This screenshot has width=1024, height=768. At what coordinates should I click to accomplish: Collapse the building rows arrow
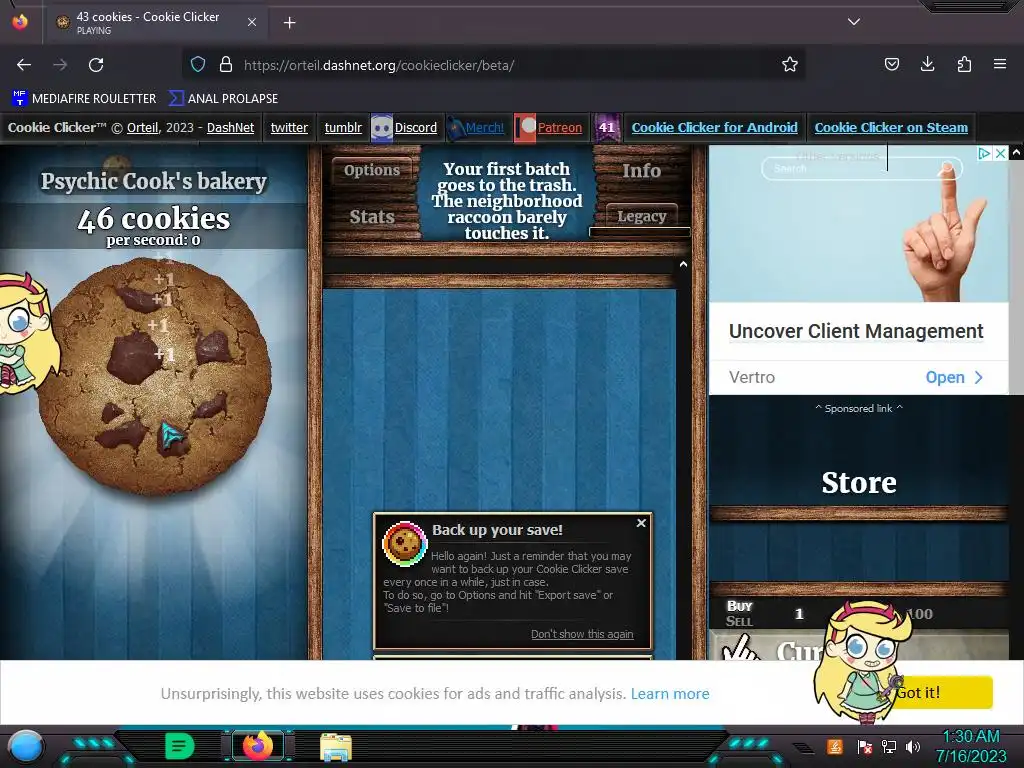click(x=683, y=264)
